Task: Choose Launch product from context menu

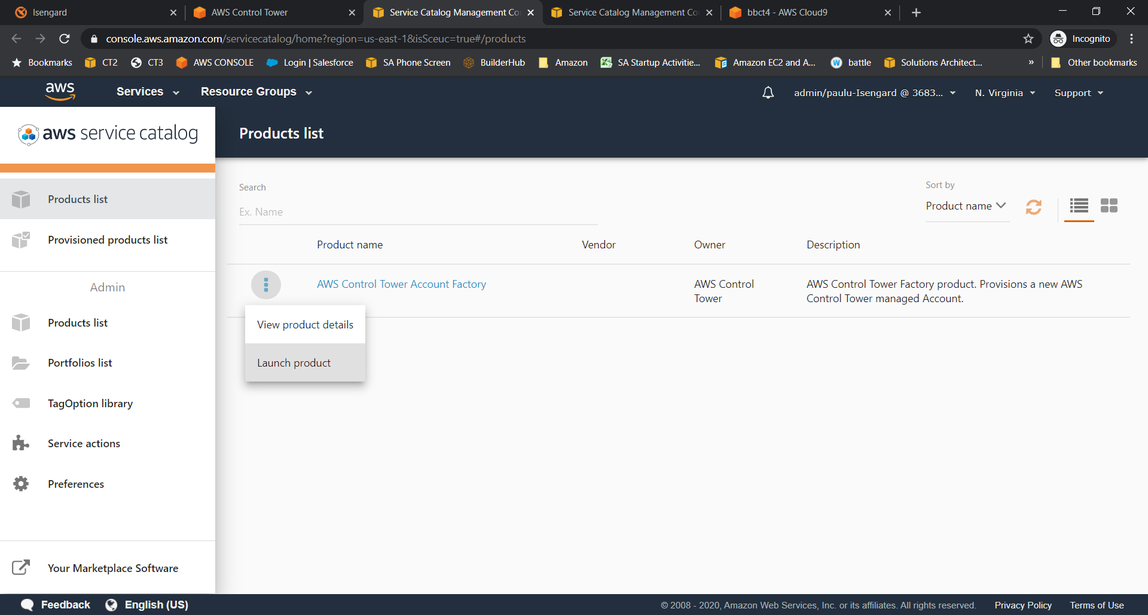Action: coord(305,363)
